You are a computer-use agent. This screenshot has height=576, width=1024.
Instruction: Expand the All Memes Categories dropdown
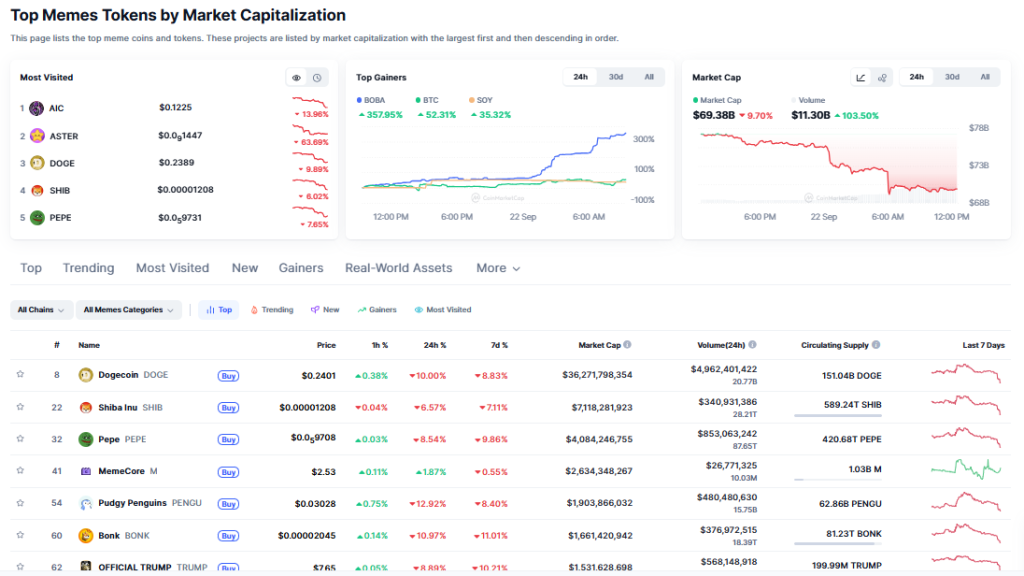(x=128, y=310)
